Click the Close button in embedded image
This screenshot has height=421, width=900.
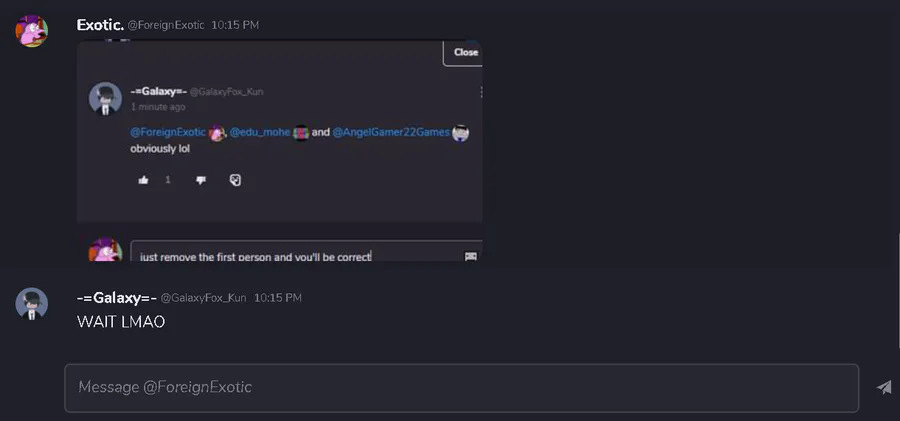[463, 52]
